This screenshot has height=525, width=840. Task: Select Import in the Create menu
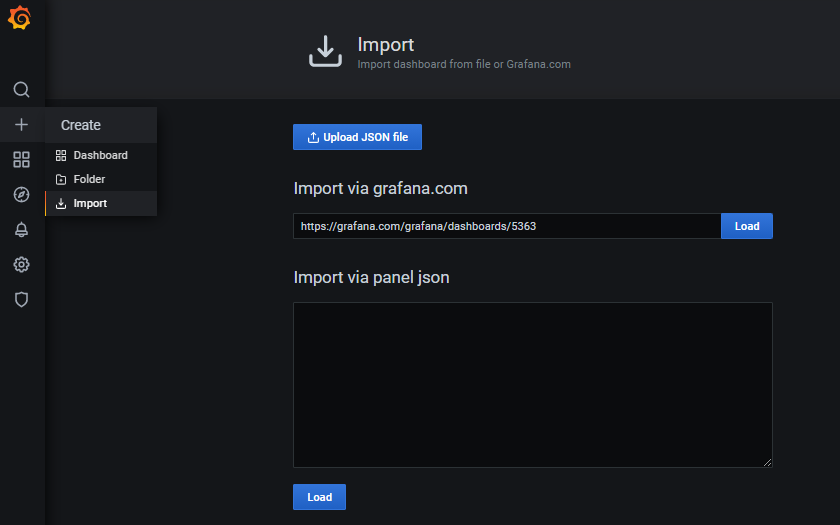coord(101,204)
